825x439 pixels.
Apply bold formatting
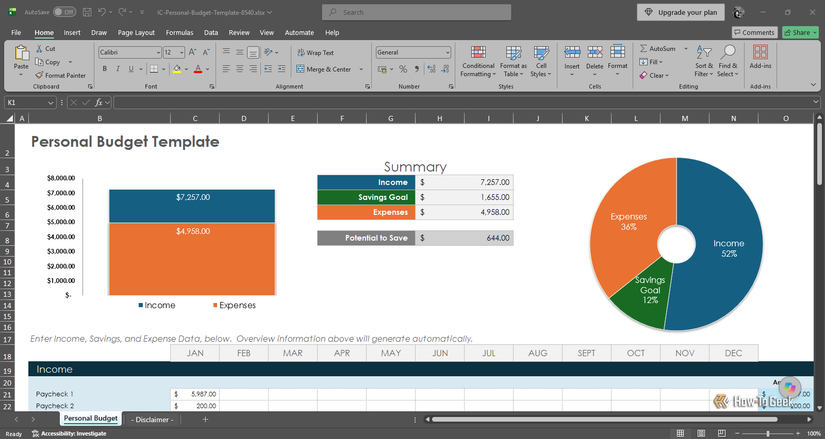pyautogui.click(x=105, y=69)
